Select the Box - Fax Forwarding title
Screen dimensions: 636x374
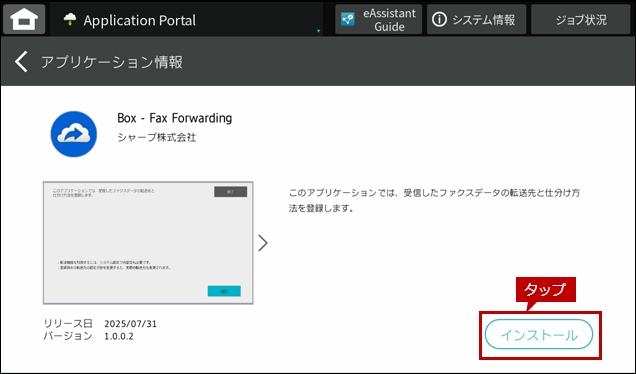(174, 118)
